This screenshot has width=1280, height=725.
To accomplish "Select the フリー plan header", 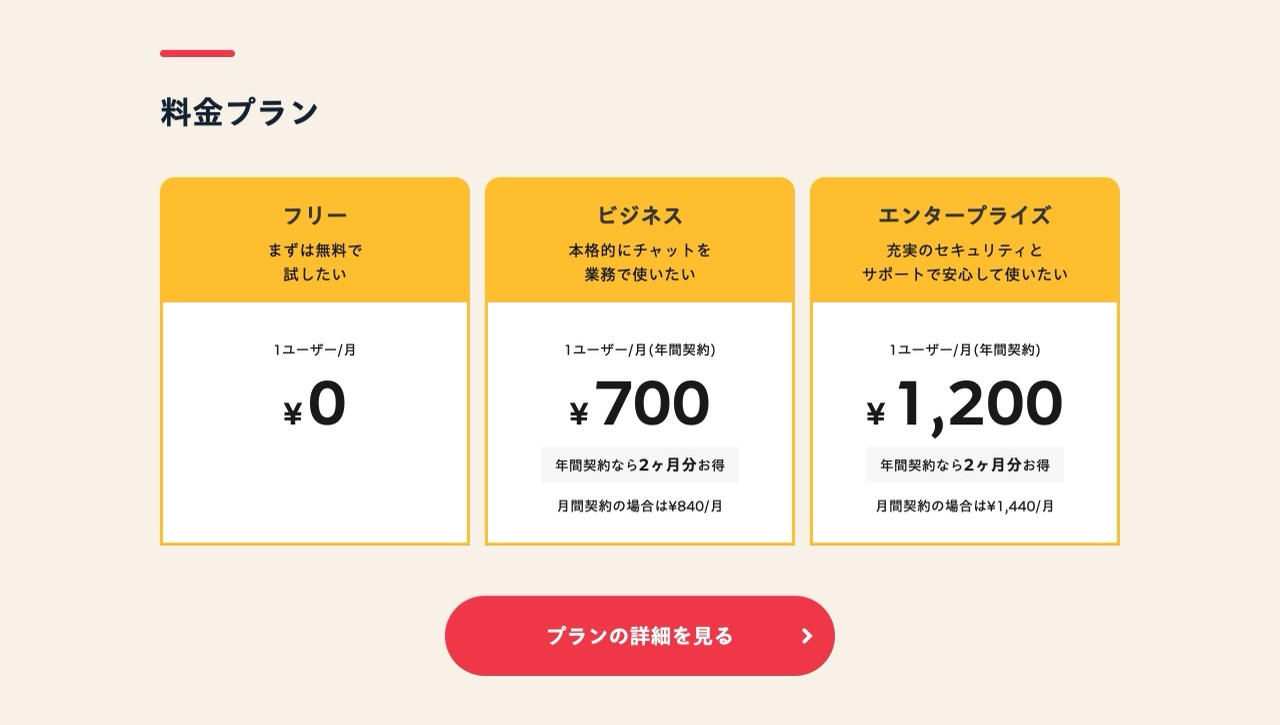I will coord(314,214).
